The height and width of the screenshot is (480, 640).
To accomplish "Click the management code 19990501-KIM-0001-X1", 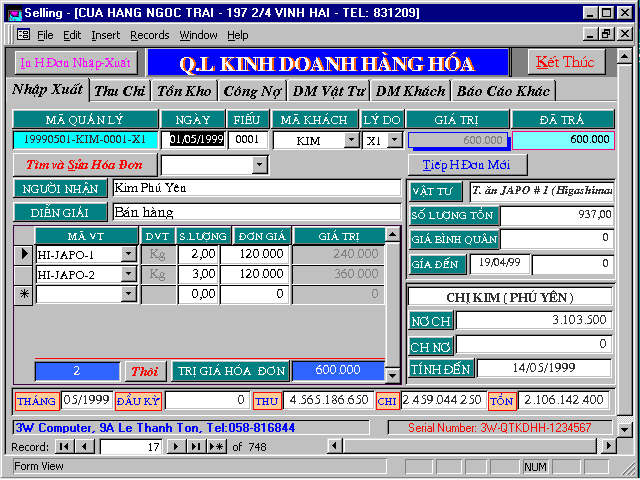I will (85, 140).
